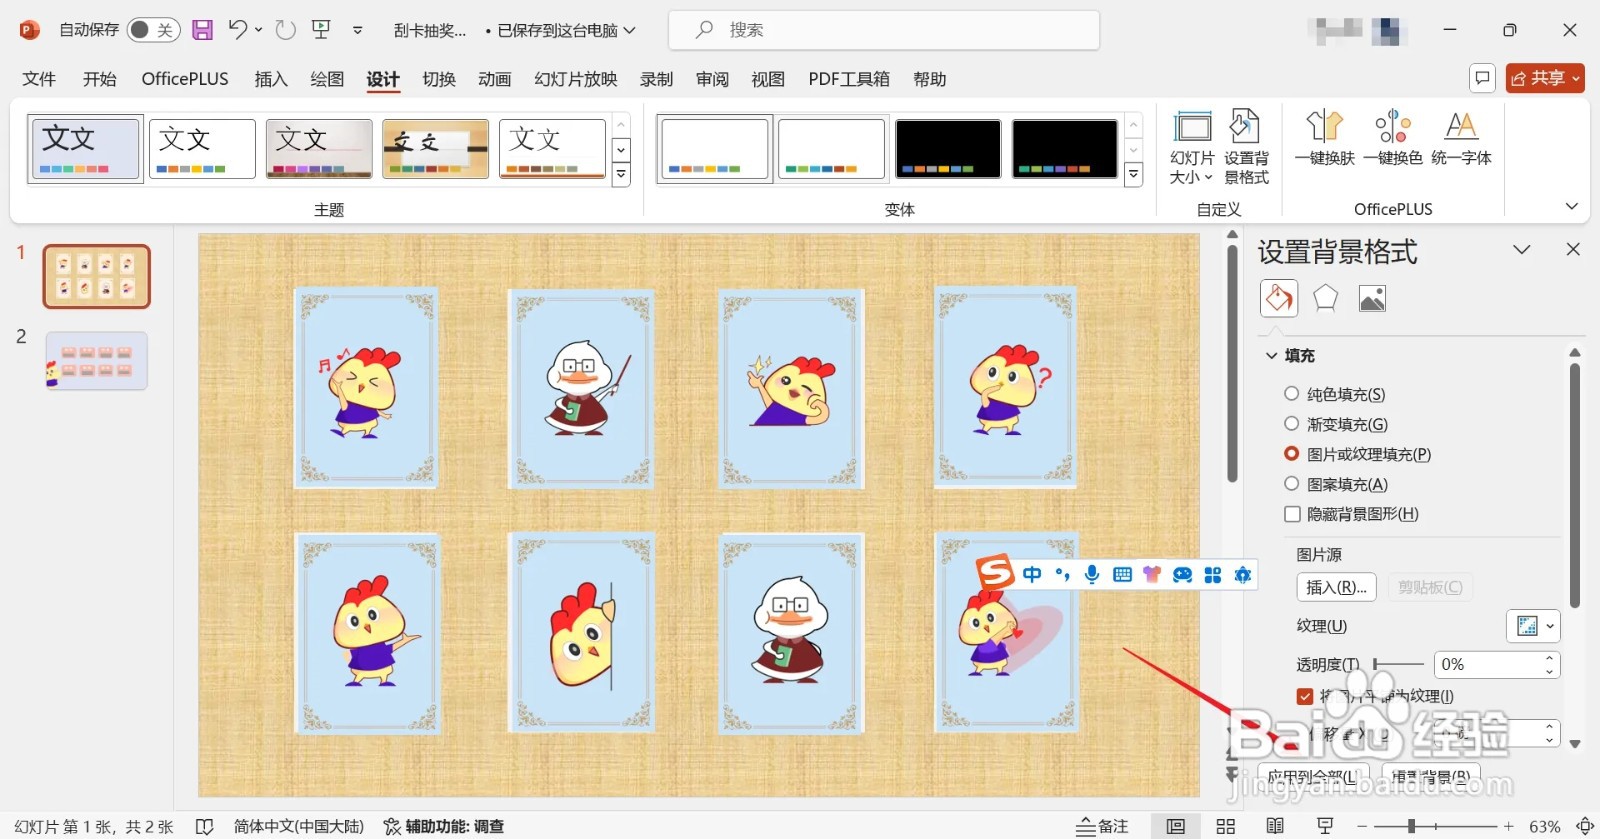Screen dimensions: 1600x839
Task: Open the customize Quick Access Toolbar dropdown
Action: point(357,30)
